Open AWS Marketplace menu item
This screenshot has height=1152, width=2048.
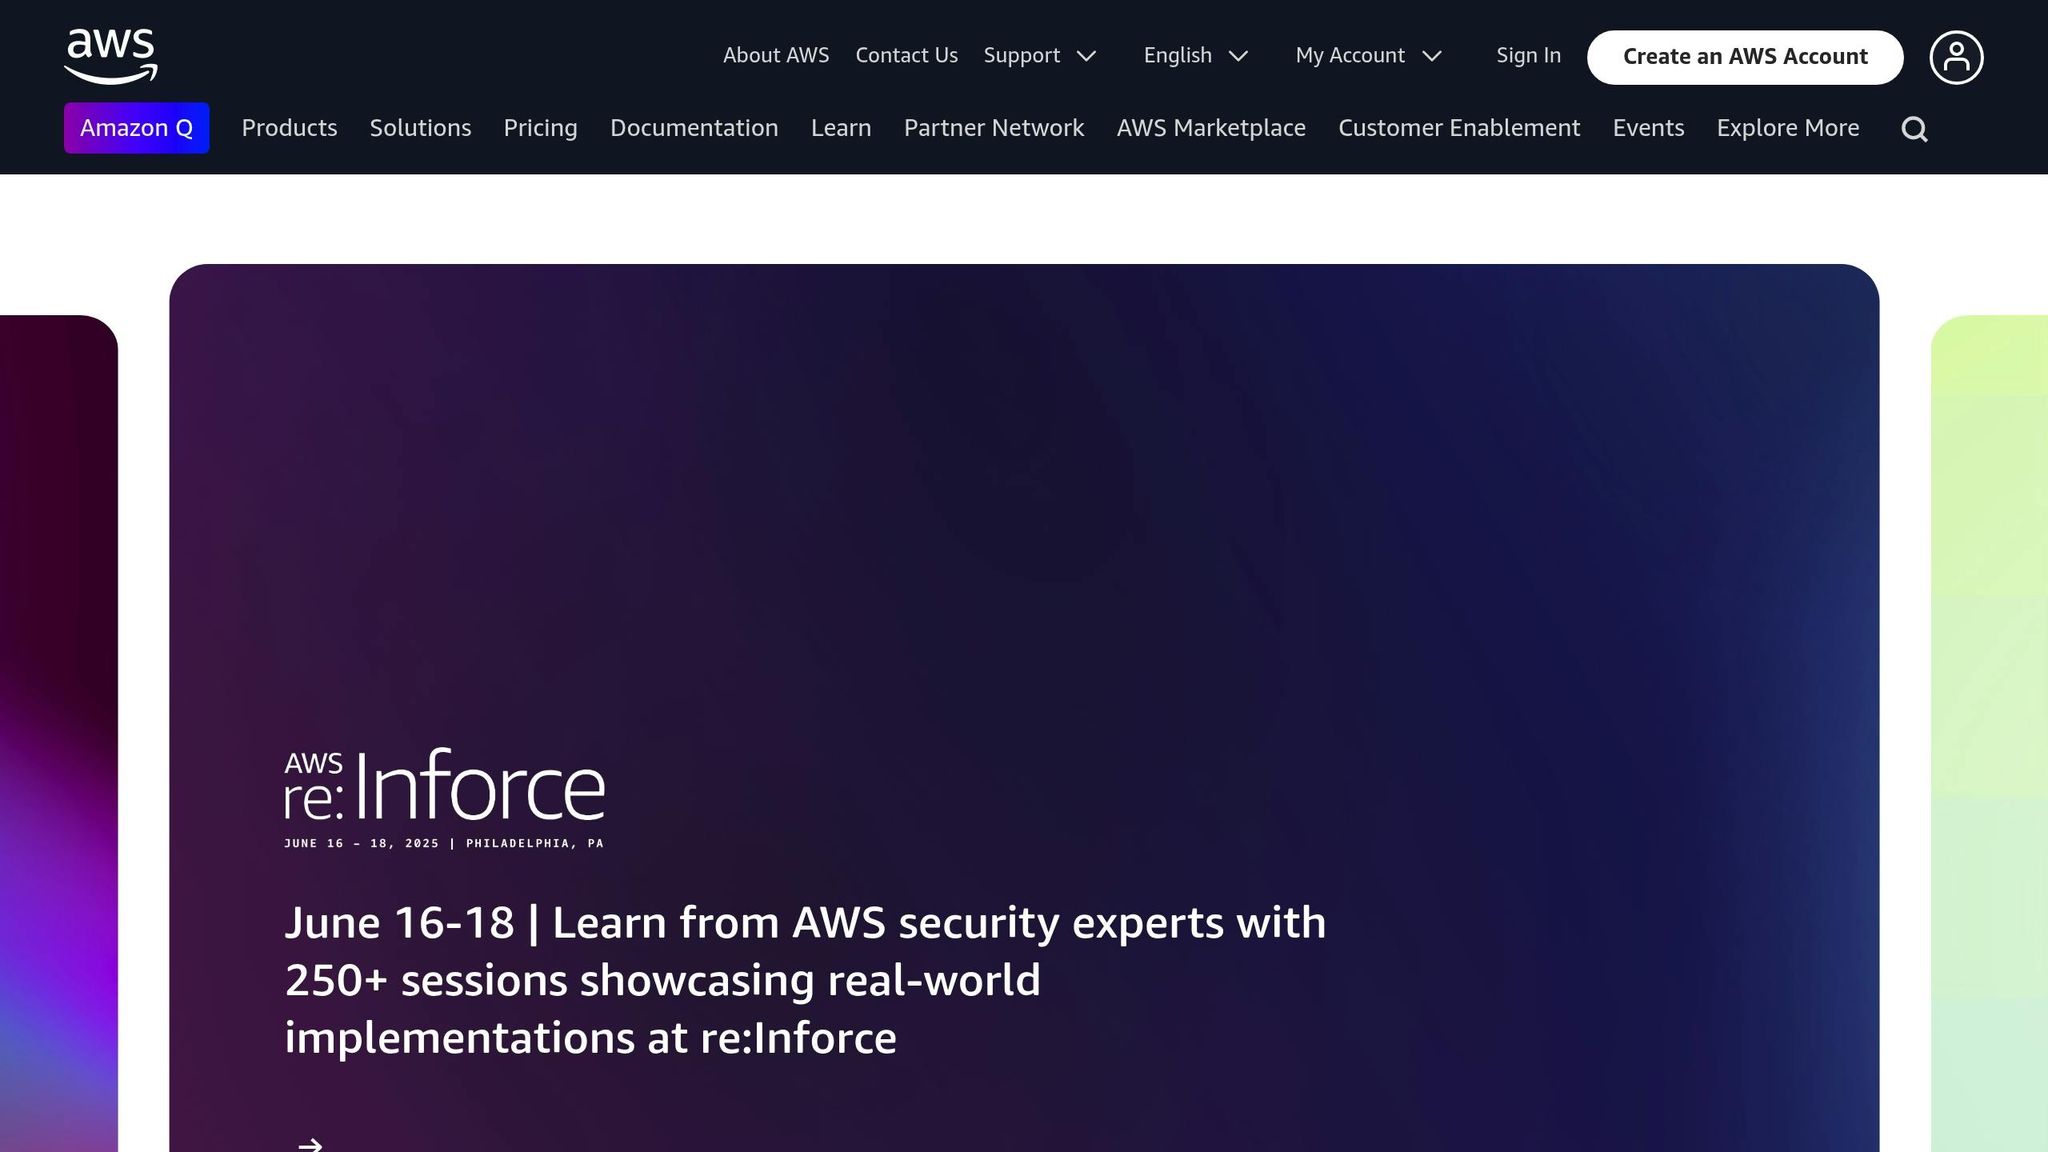pos(1211,128)
